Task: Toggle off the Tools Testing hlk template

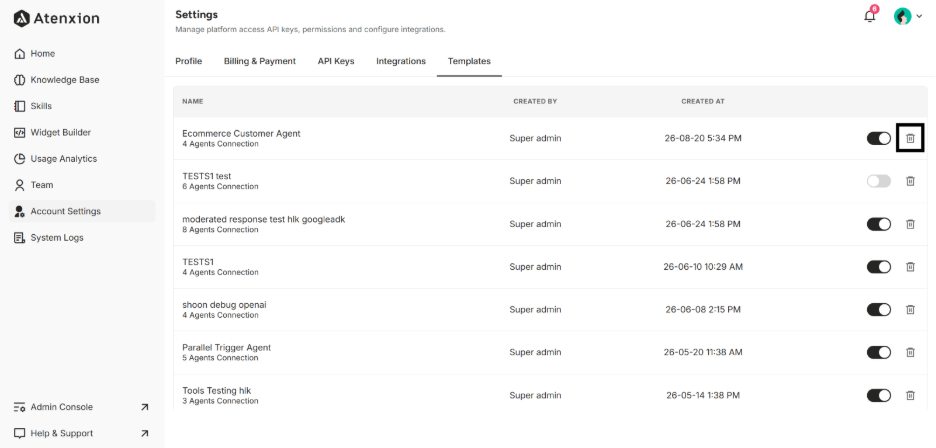Action: point(879,395)
